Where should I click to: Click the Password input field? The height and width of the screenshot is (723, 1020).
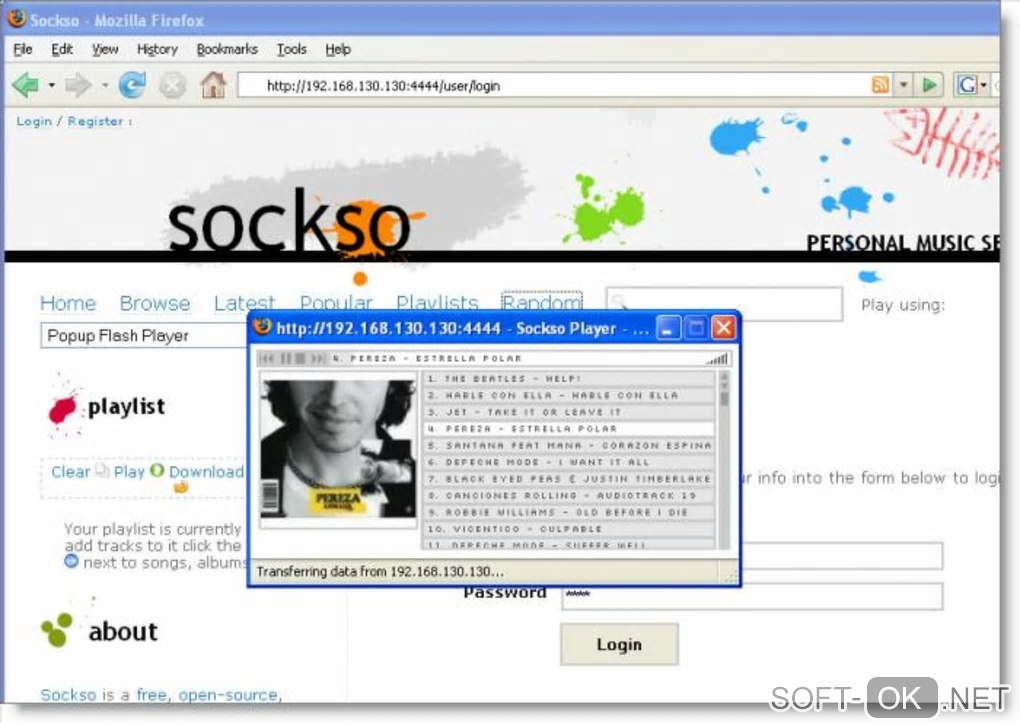[752, 595]
